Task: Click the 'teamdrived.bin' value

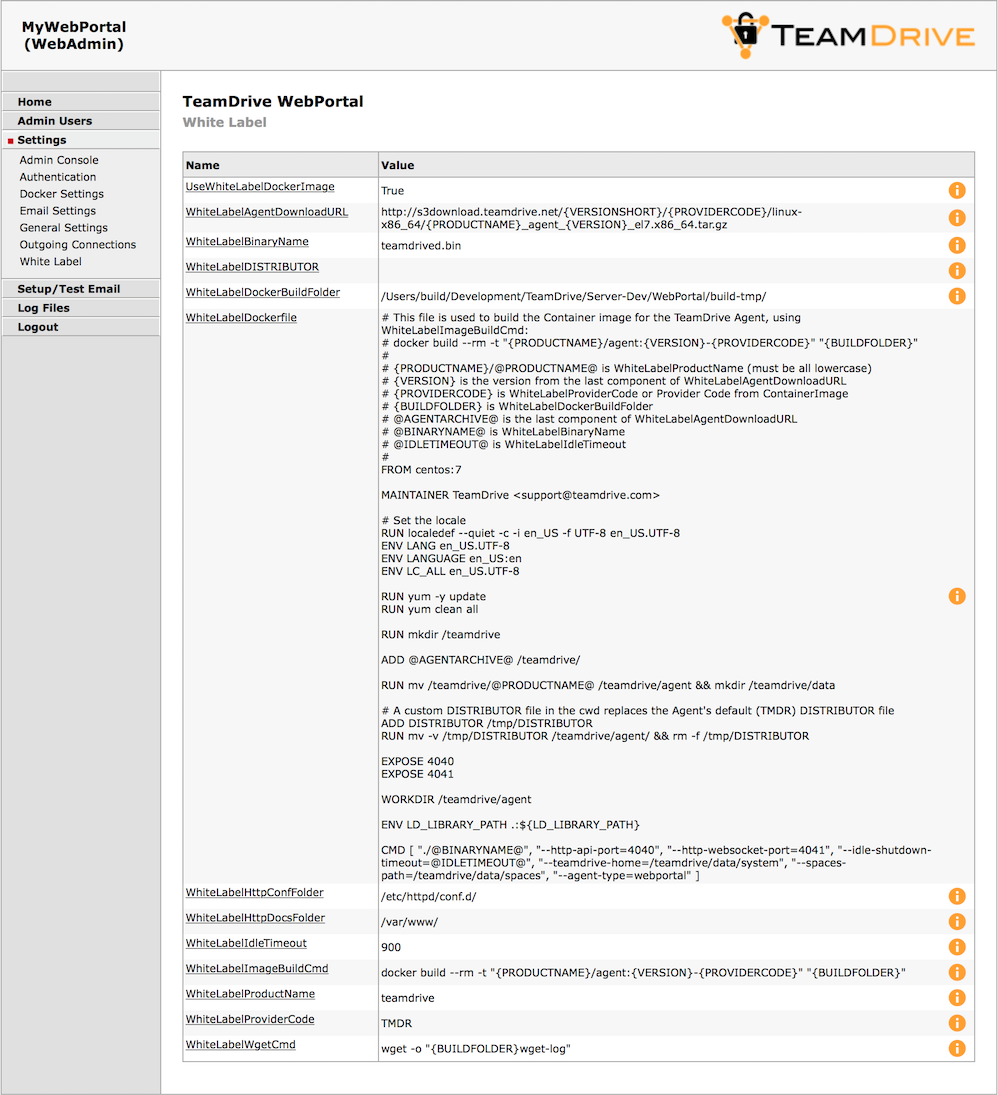Action: (421, 246)
